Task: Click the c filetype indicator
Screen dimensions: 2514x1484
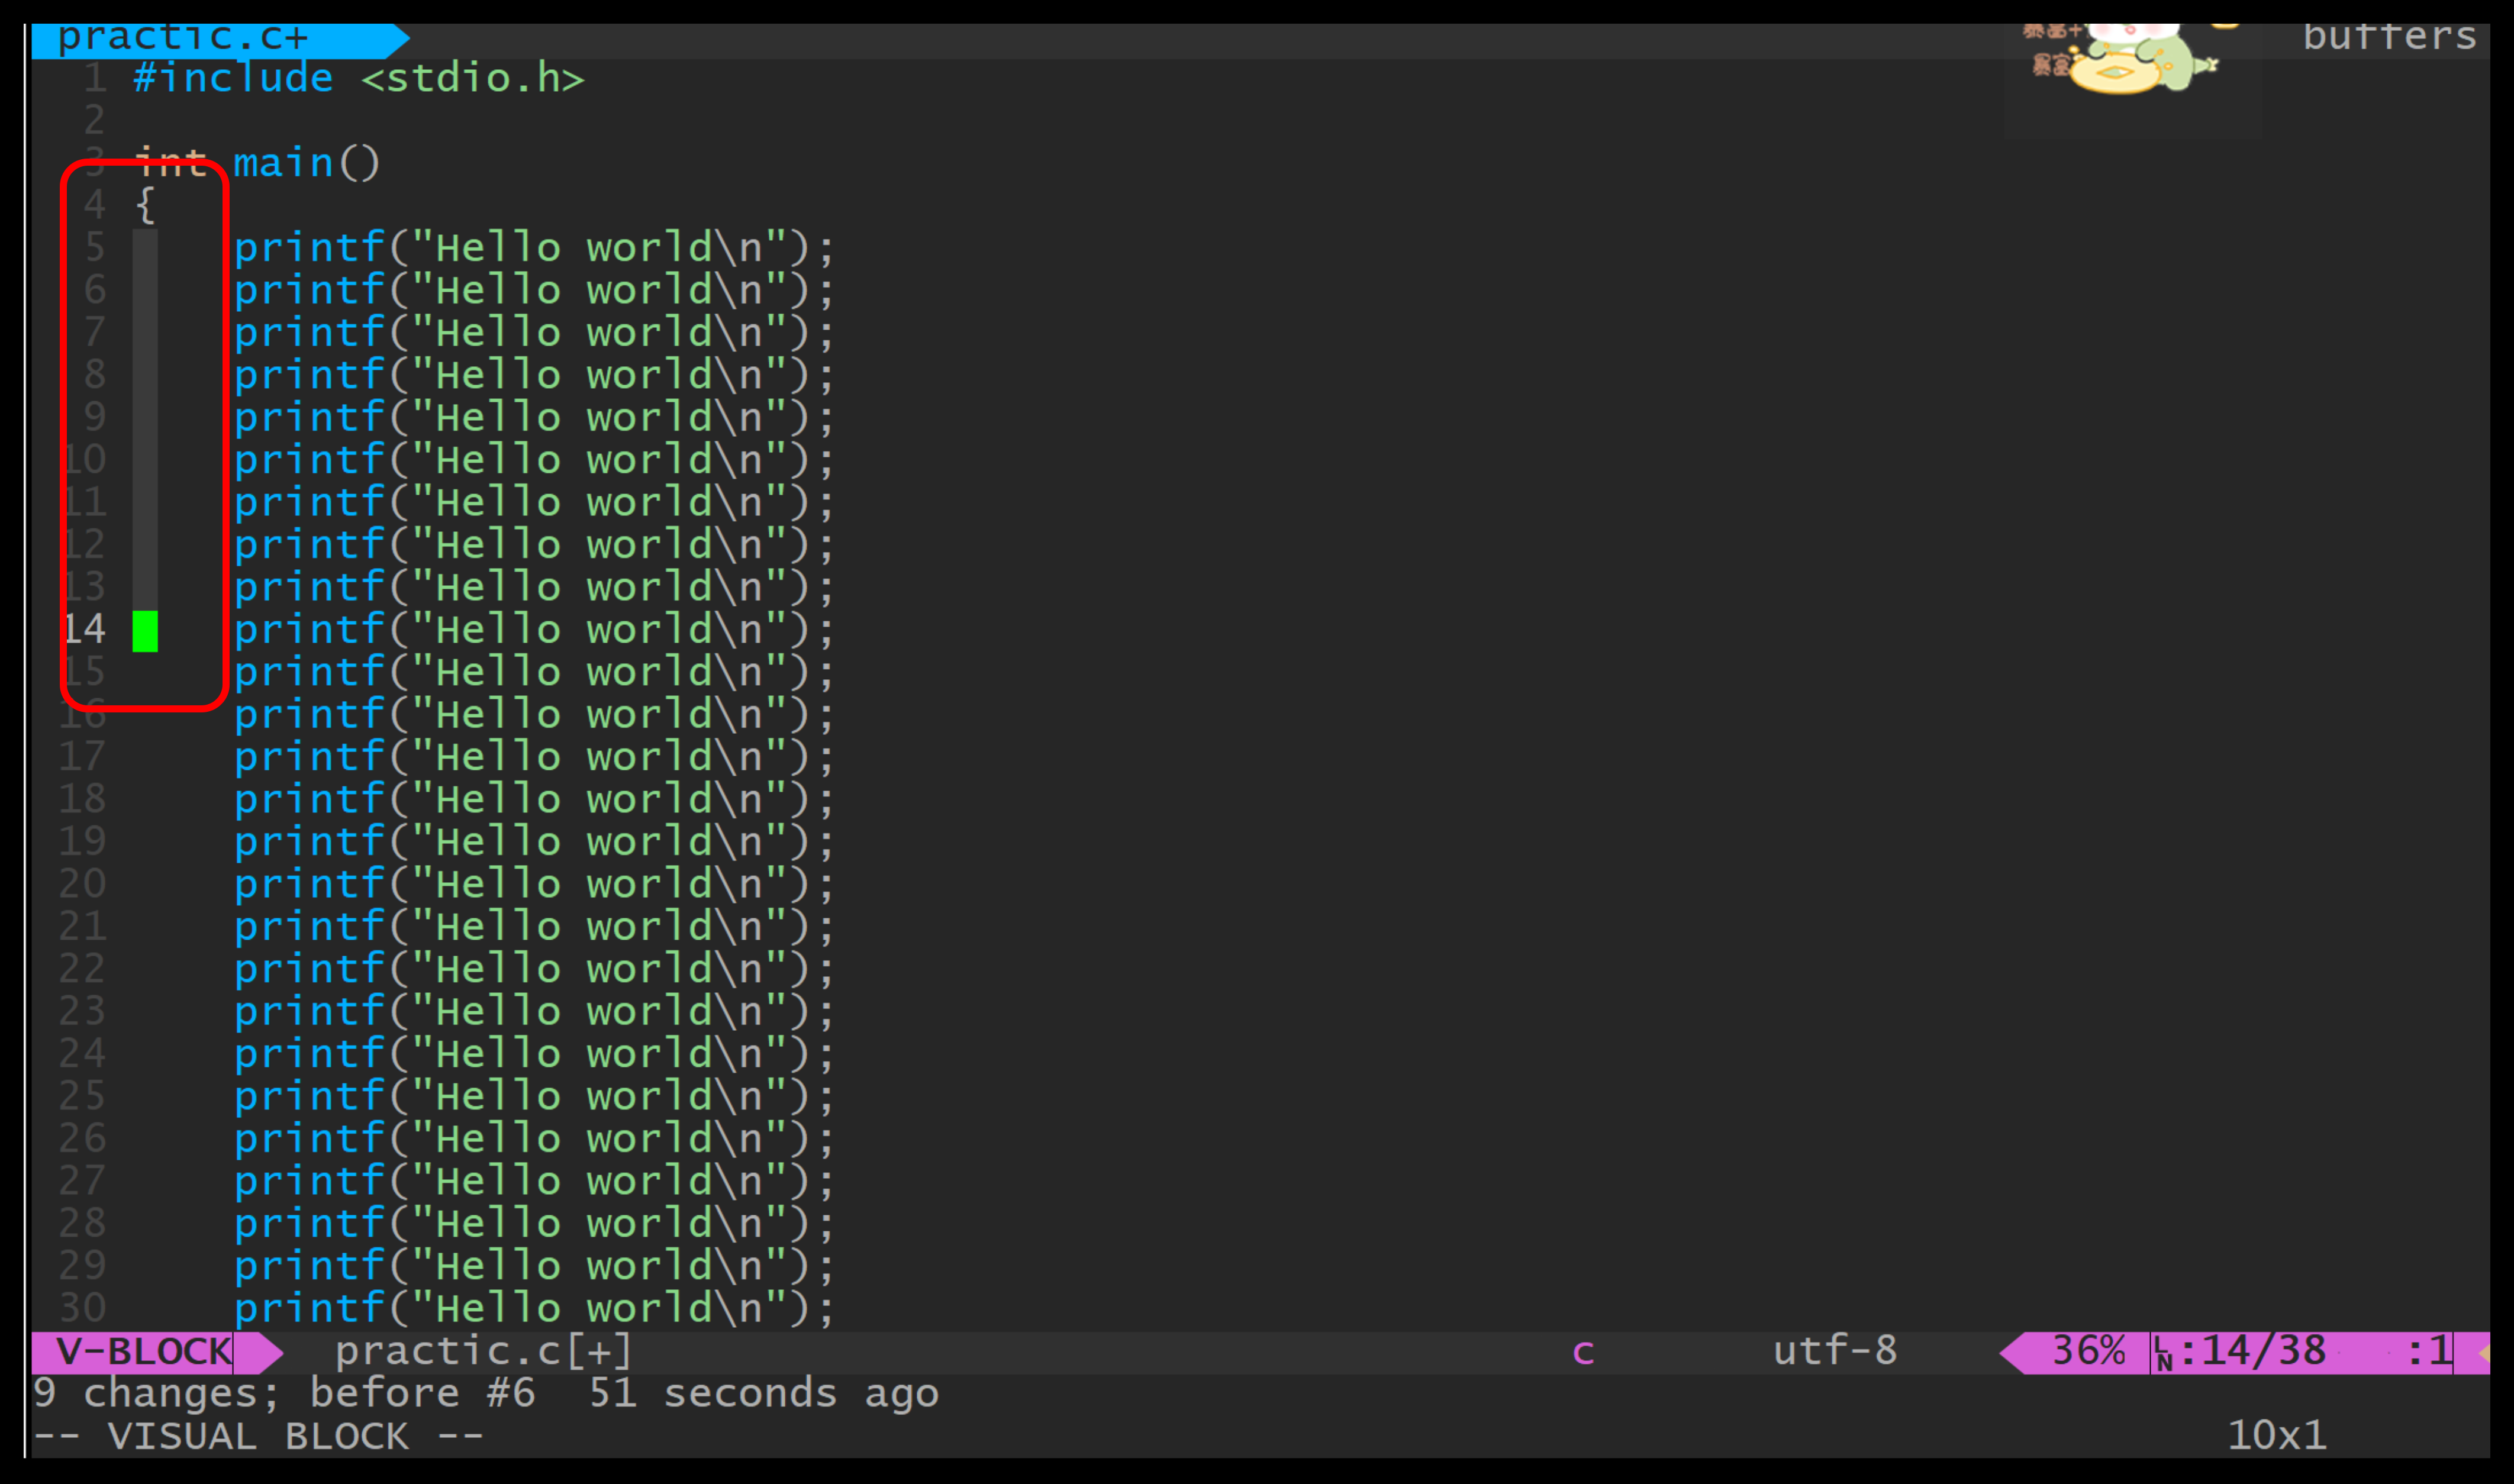Action: [1583, 1354]
